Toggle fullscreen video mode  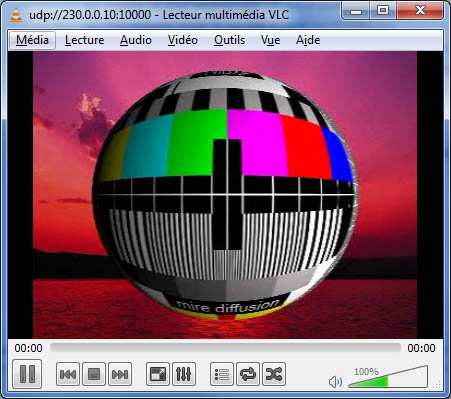click(x=158, y=374)
